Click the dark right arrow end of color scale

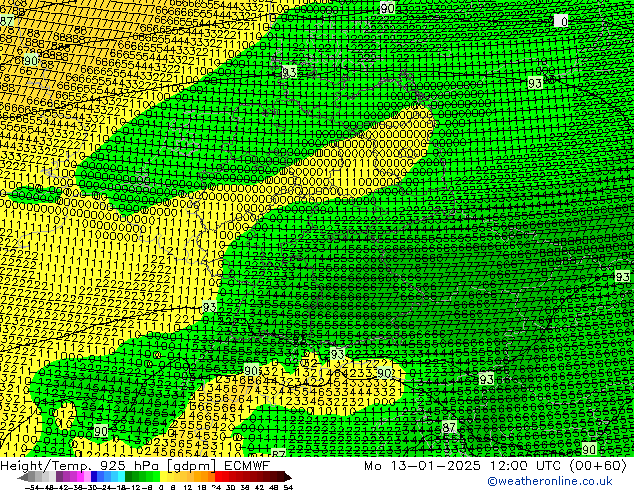(288, 477)
